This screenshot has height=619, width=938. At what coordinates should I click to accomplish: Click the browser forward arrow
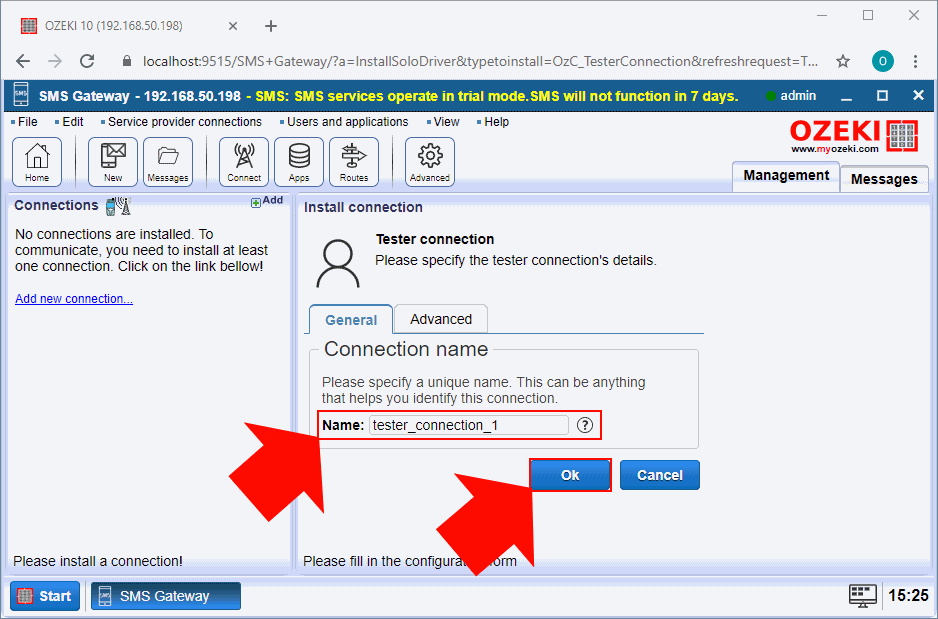(x=55, y=61)
